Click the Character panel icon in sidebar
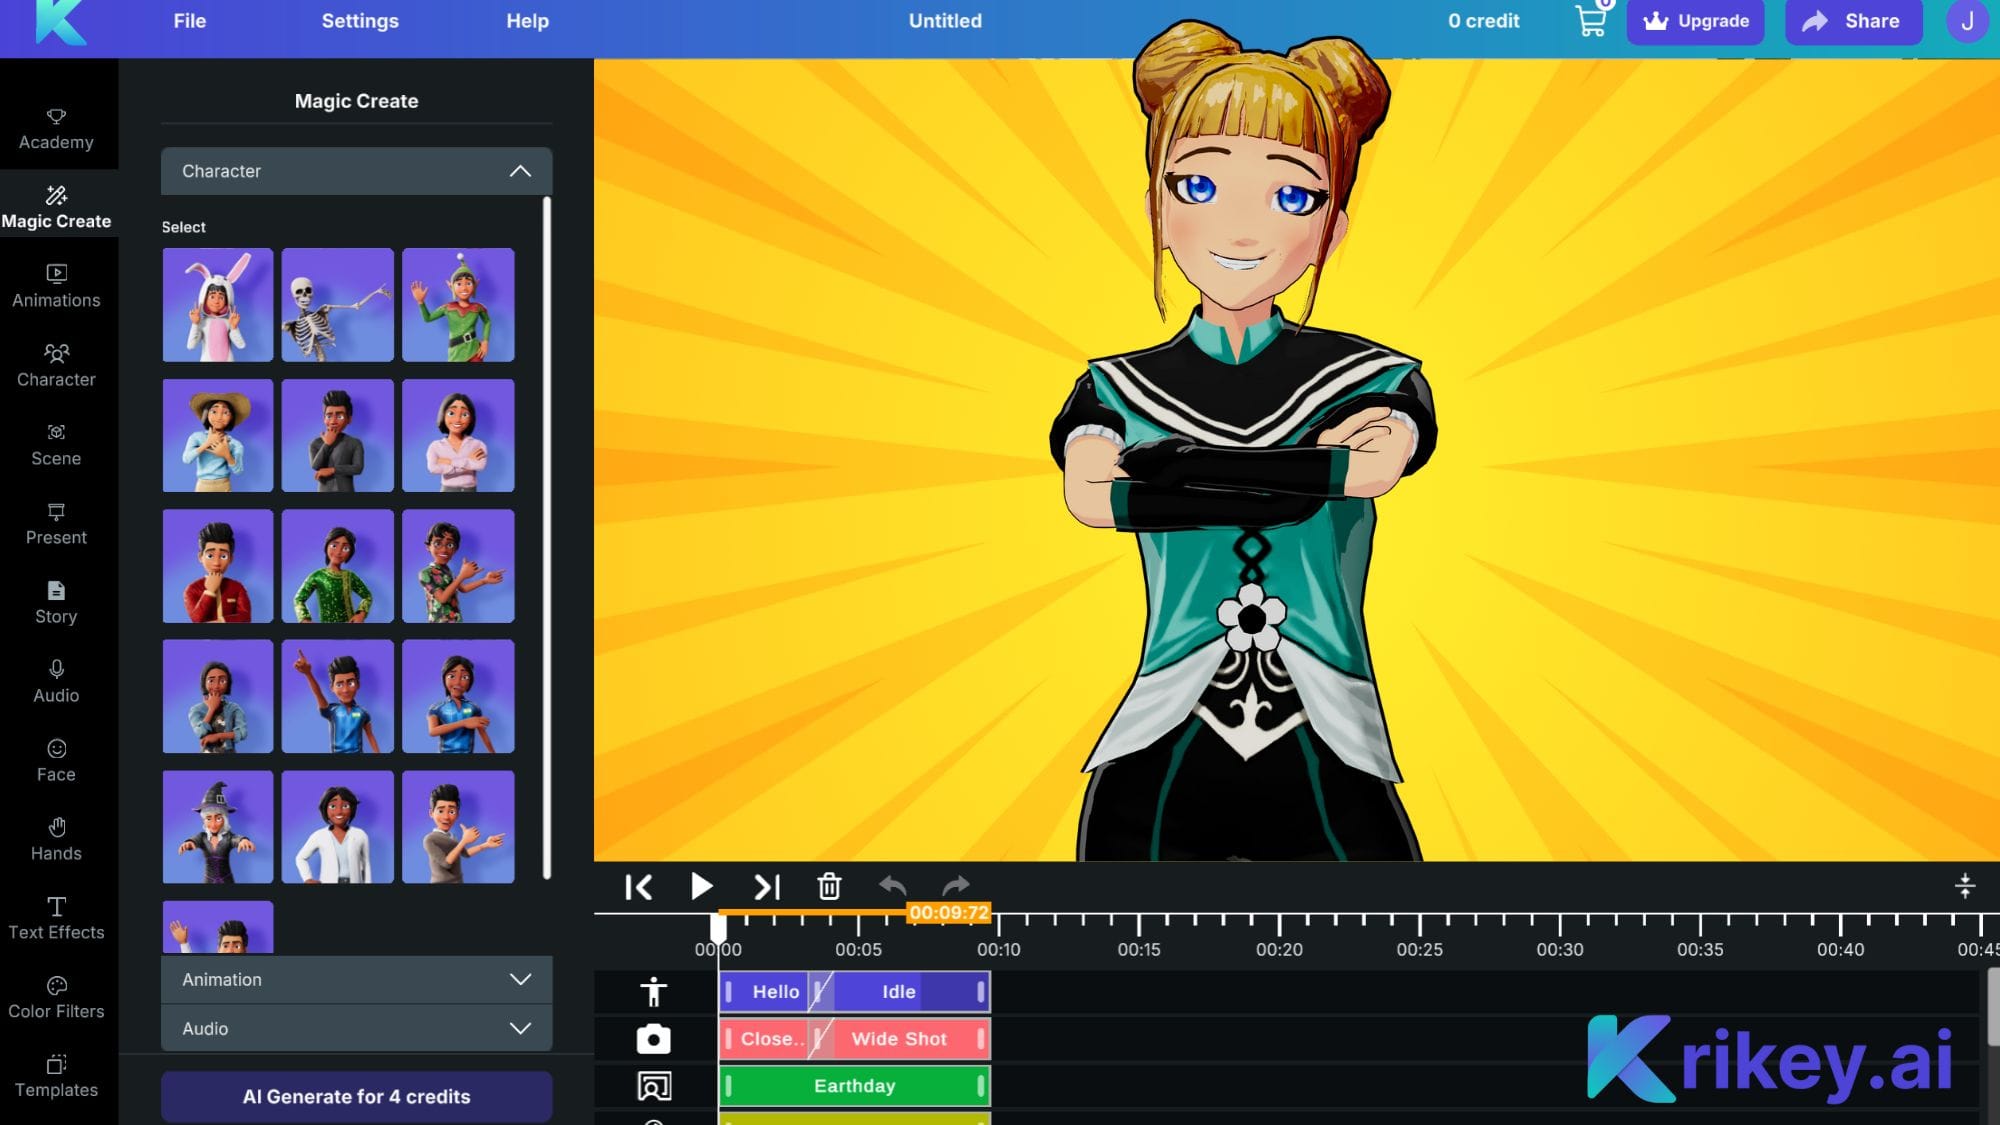This screenshot has width=2000, height=1125. pos(55,365)
